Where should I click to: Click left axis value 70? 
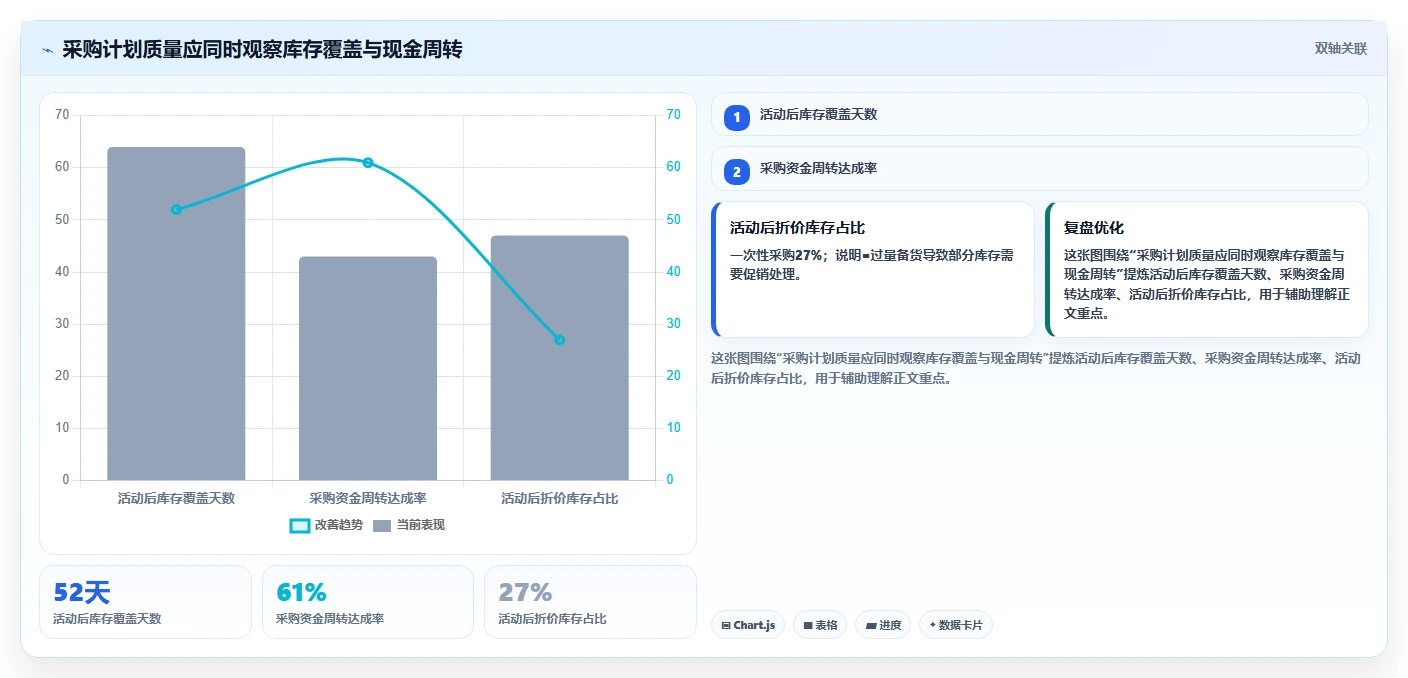pos(62,115)
